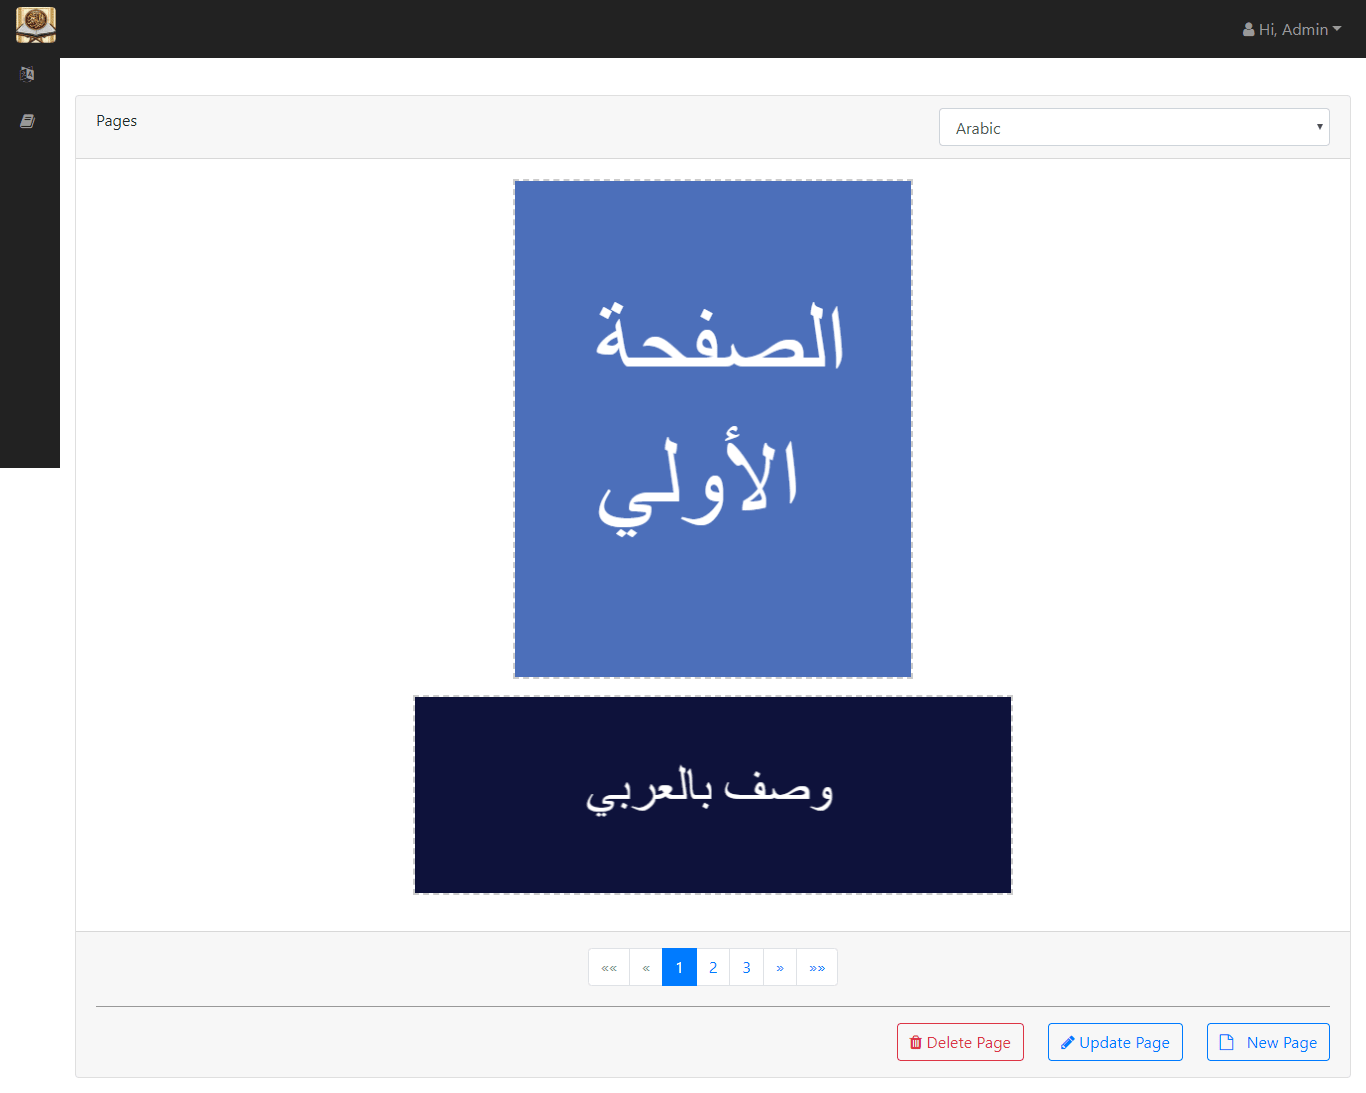Go to first page with «« button
The image size is (1366, 1093).
pos(609,967)
